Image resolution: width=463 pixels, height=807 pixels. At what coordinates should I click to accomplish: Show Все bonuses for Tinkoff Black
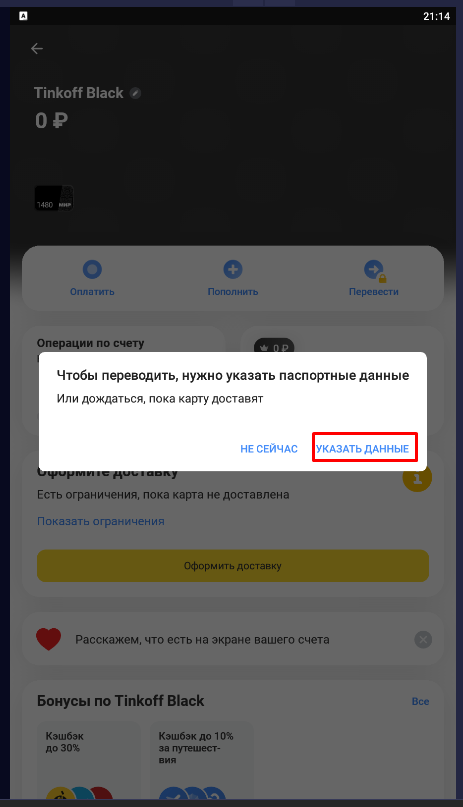pyautogui.click(x=420, y=701)
